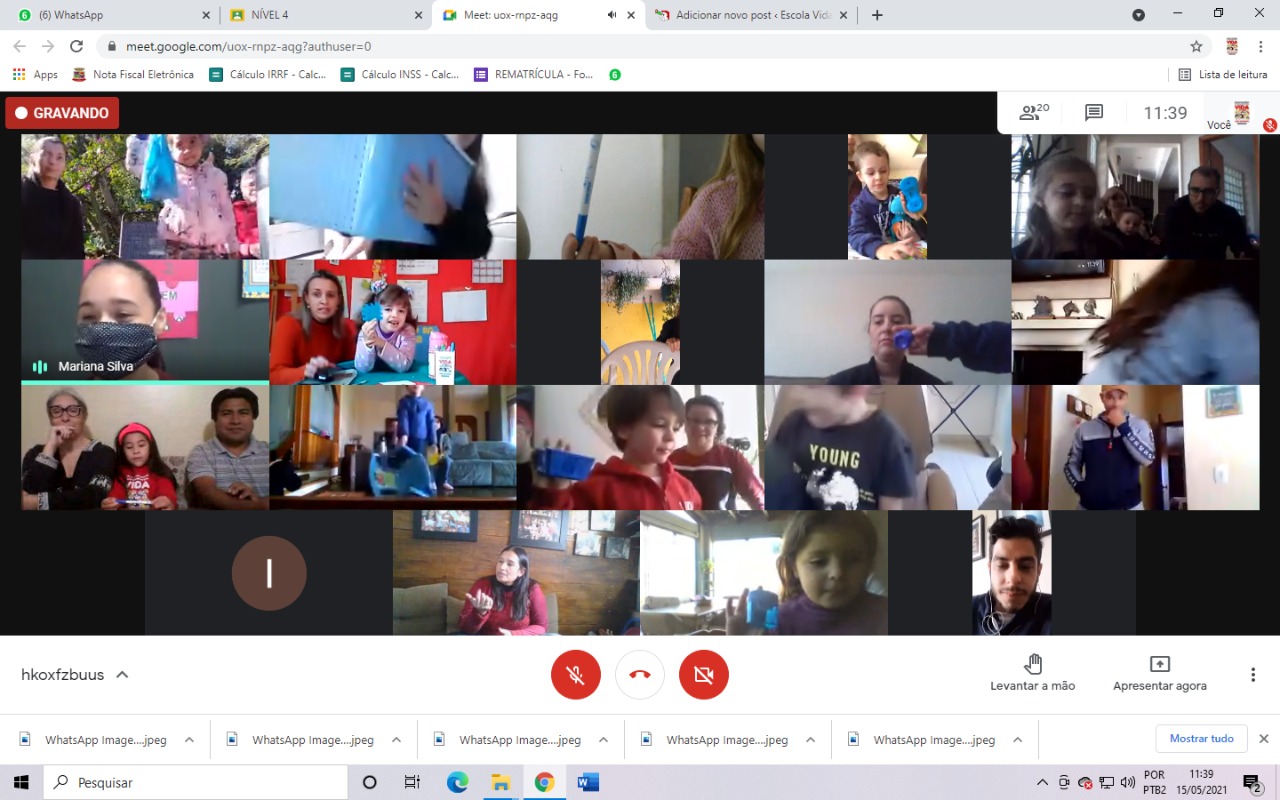Switch to the NÍVEL 4 tab
Image resolution: width=1280 pixels, height=800 pixels.
click(320, 15)
